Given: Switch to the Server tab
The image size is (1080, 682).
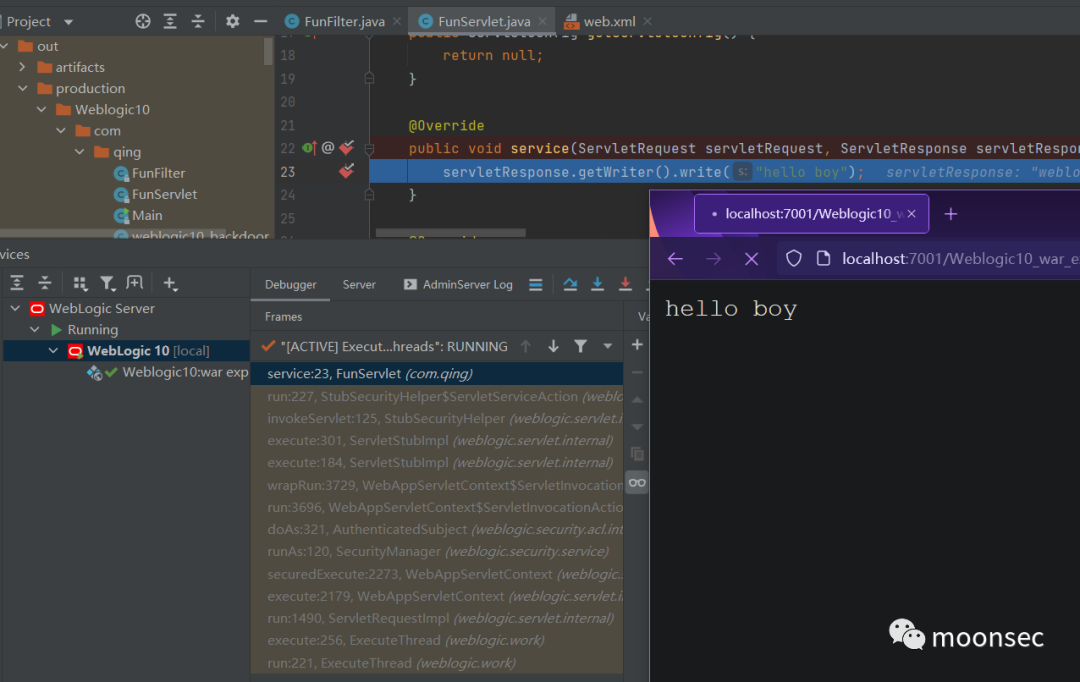Looking at the screenshot, I should tap(359, 285).
